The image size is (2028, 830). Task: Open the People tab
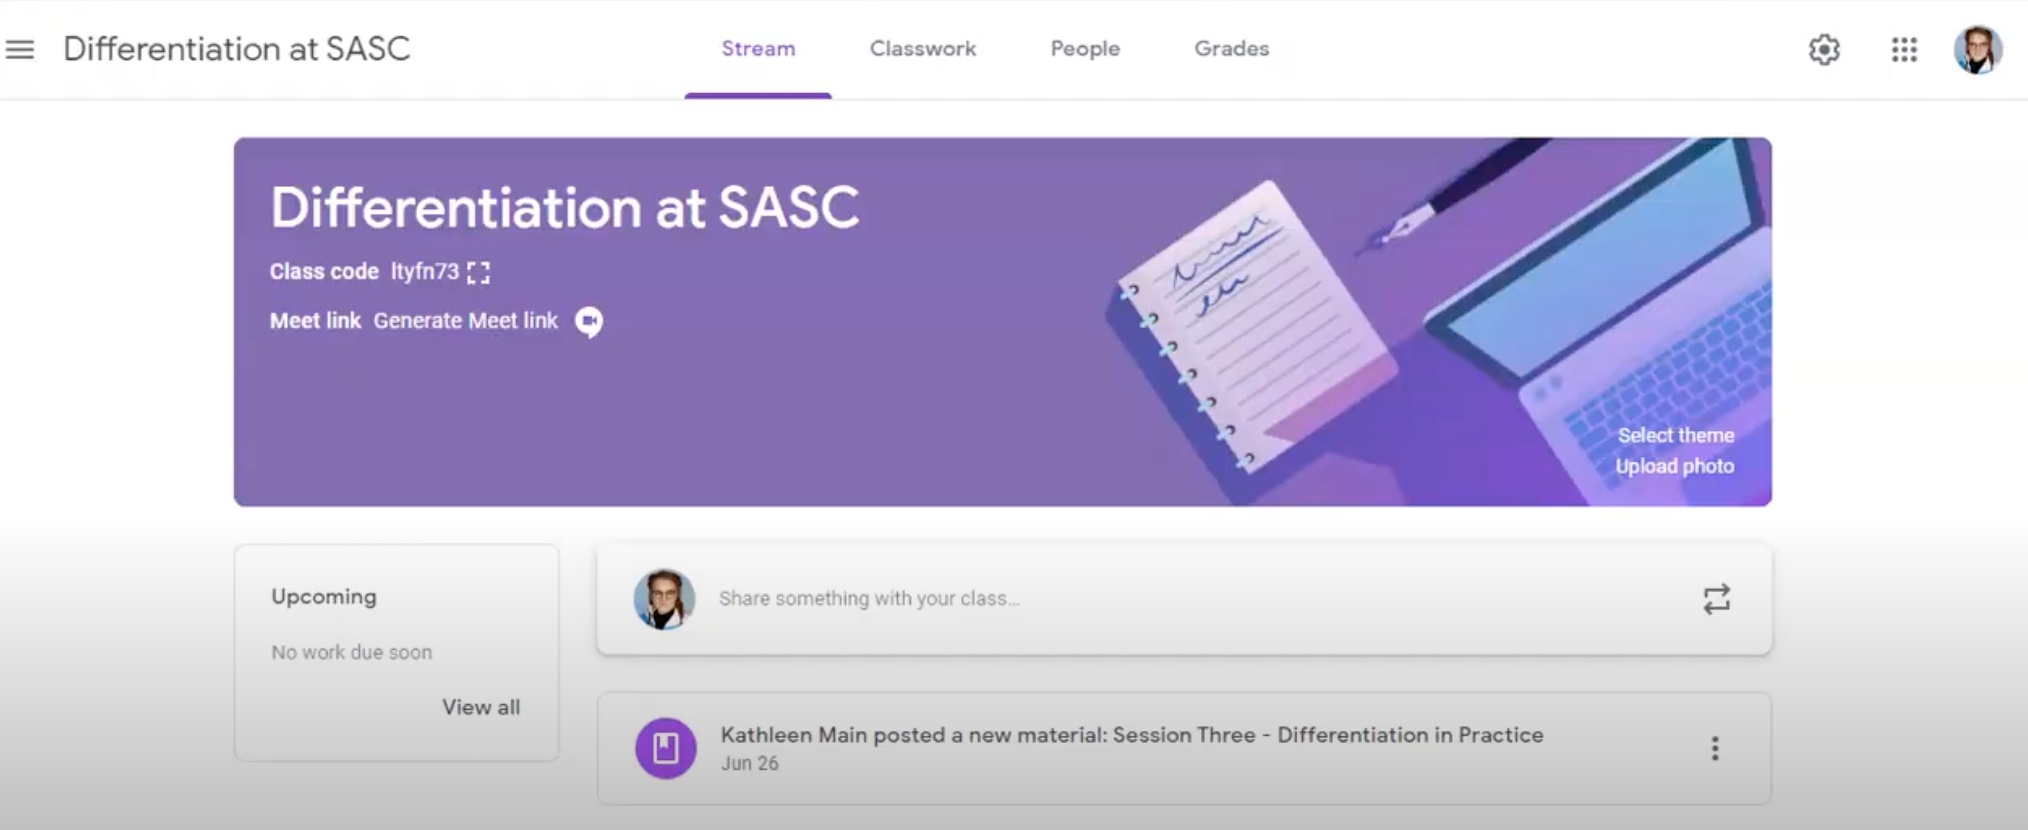pyautogui.click(x=1084, y=49)
